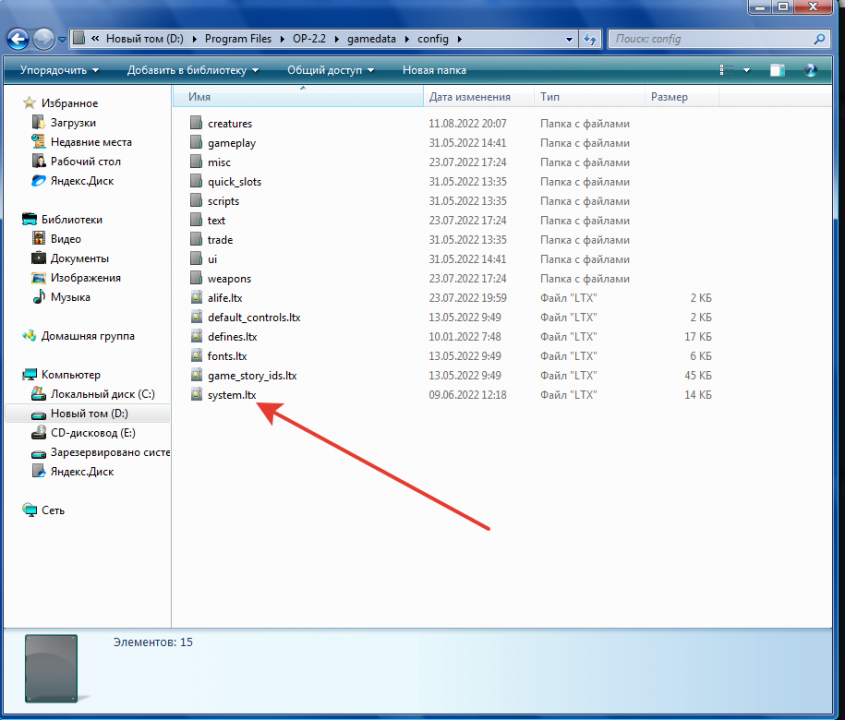Screen dimensions: 845x720
Task: Select 'Компьютер' in the navigation pane
Action: pos(71,375)
